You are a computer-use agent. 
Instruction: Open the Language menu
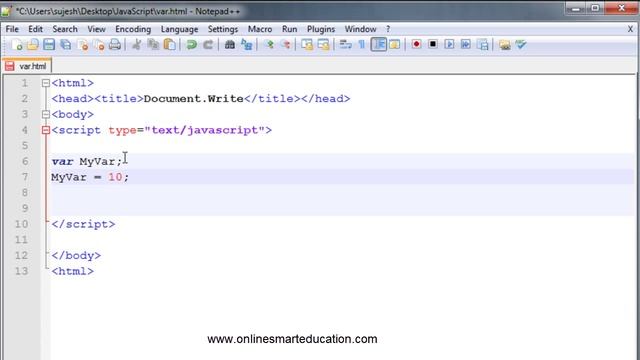(x=179, y=29)
